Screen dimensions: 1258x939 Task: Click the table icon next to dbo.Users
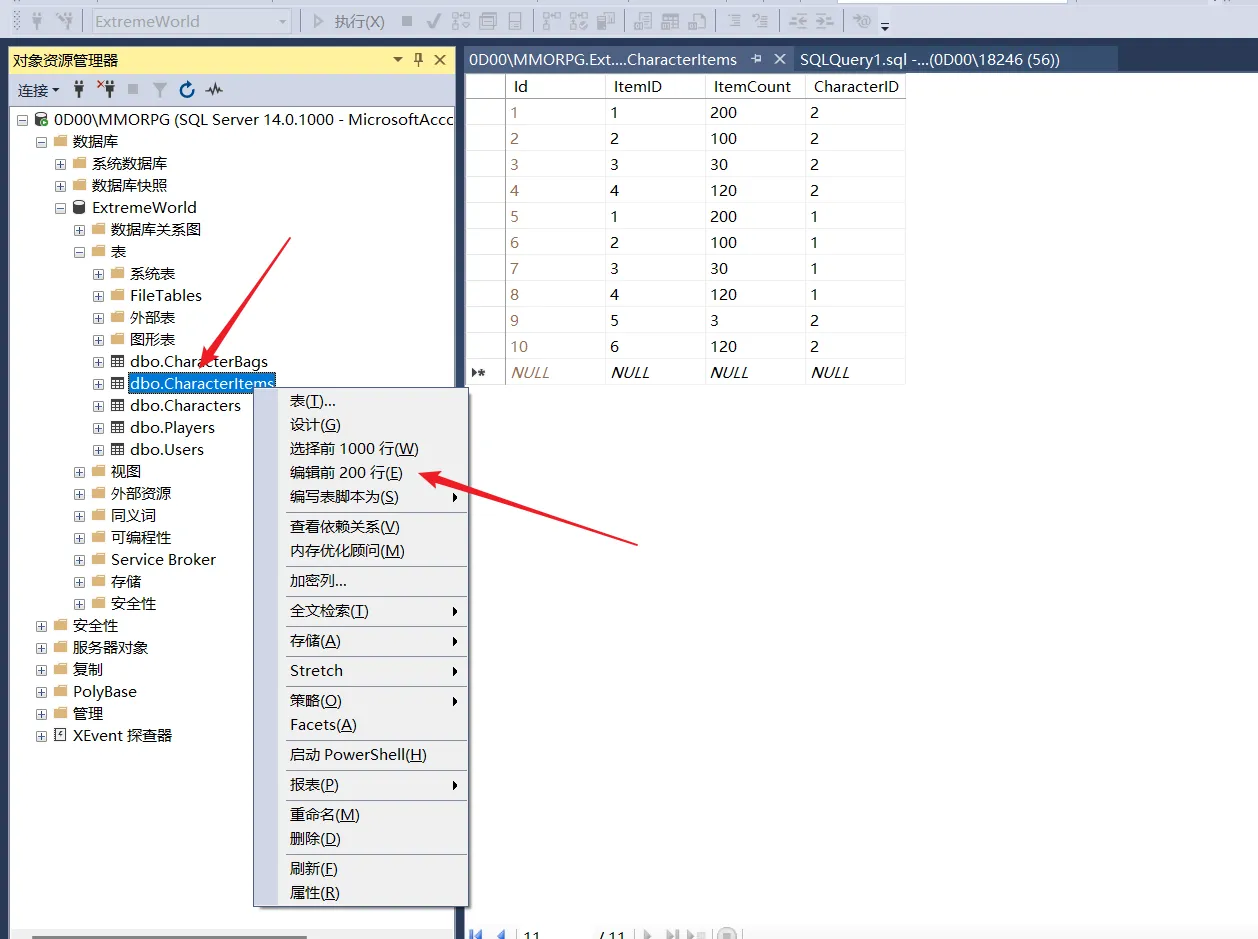point(118,450)
